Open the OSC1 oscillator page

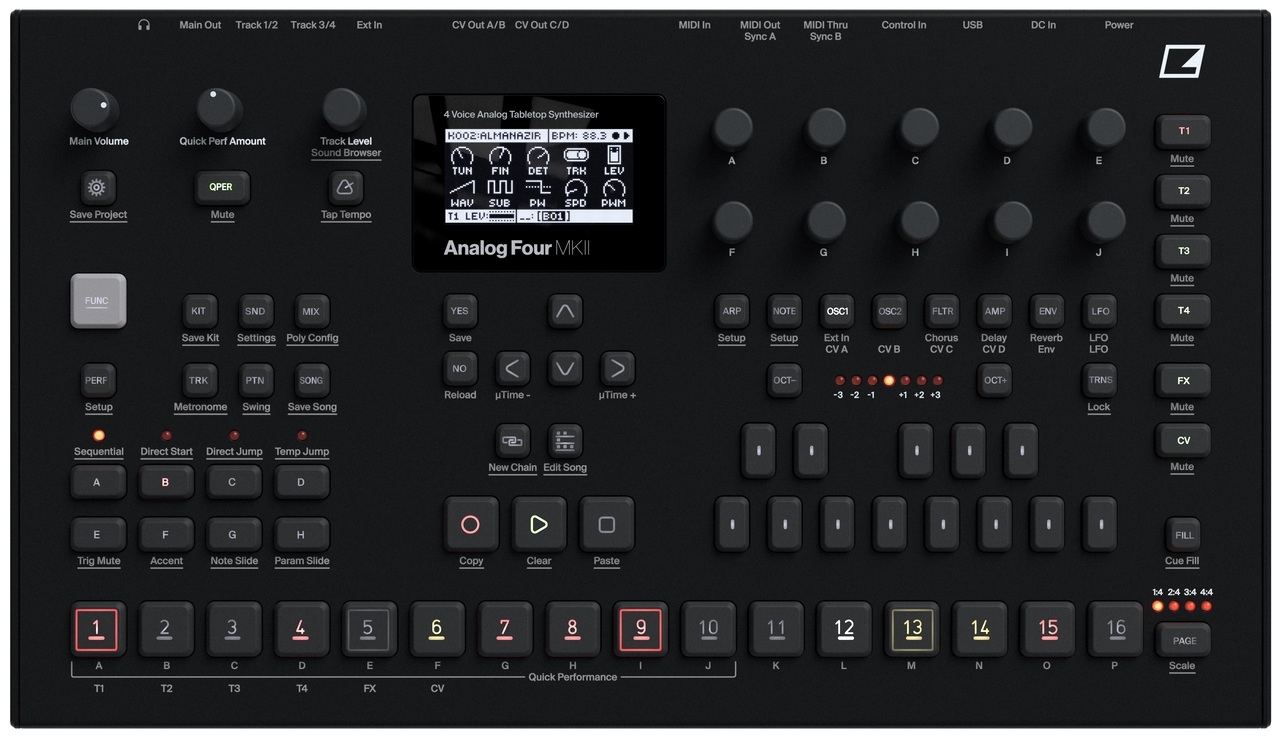837,311
